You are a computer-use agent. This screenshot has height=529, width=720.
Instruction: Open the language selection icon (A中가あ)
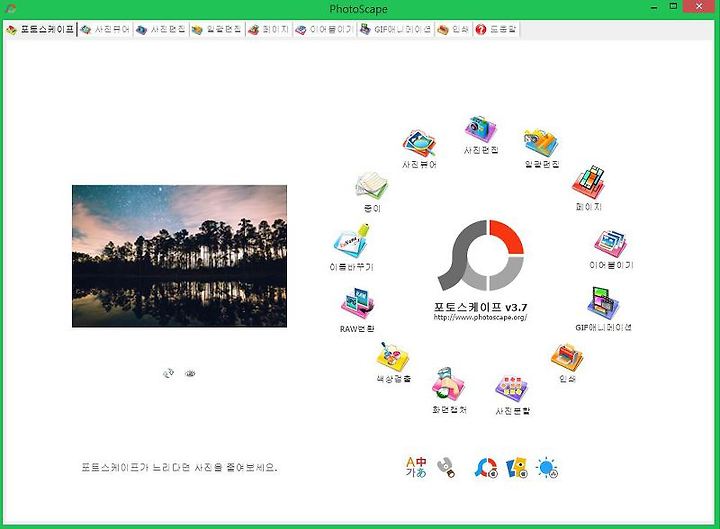point(416,467)
